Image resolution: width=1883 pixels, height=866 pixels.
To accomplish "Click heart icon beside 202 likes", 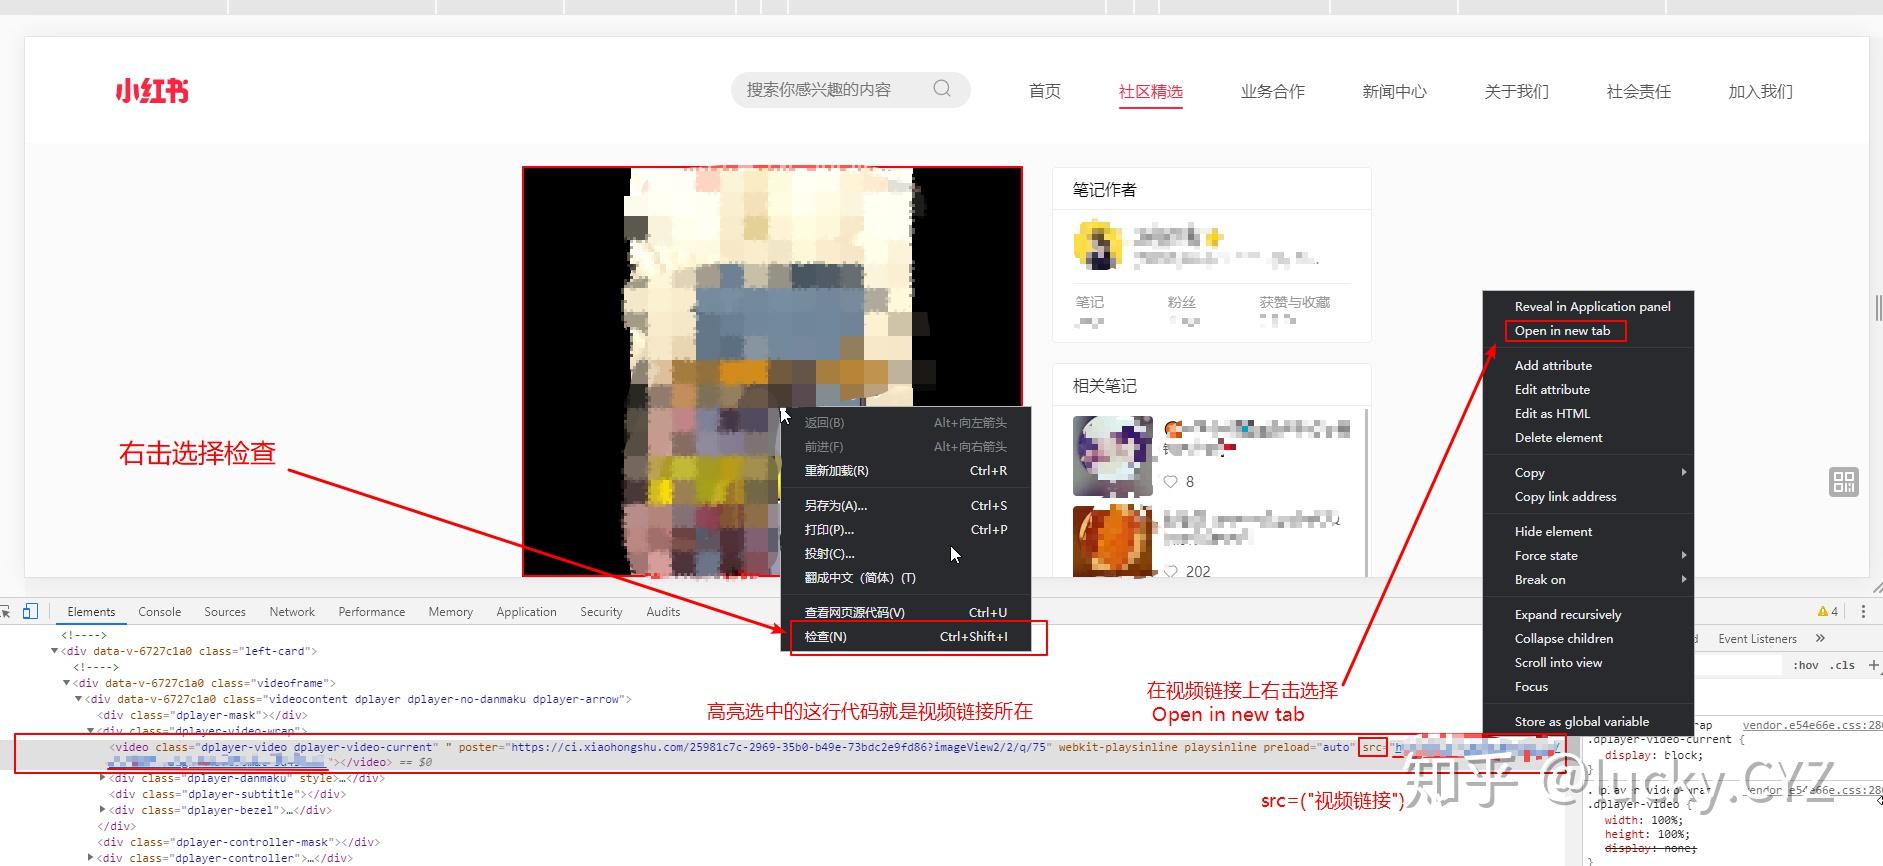I will (x=1171, y=572).
